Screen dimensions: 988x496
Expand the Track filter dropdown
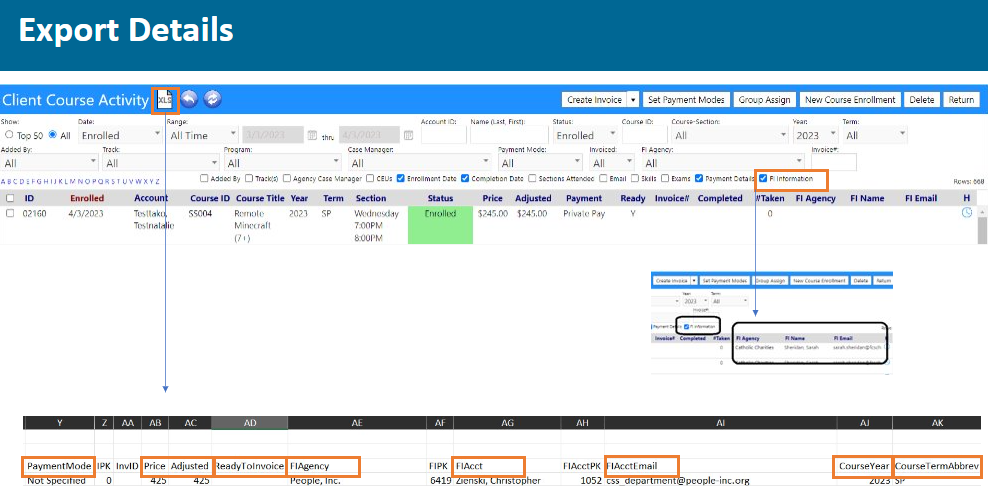(161, 163)
